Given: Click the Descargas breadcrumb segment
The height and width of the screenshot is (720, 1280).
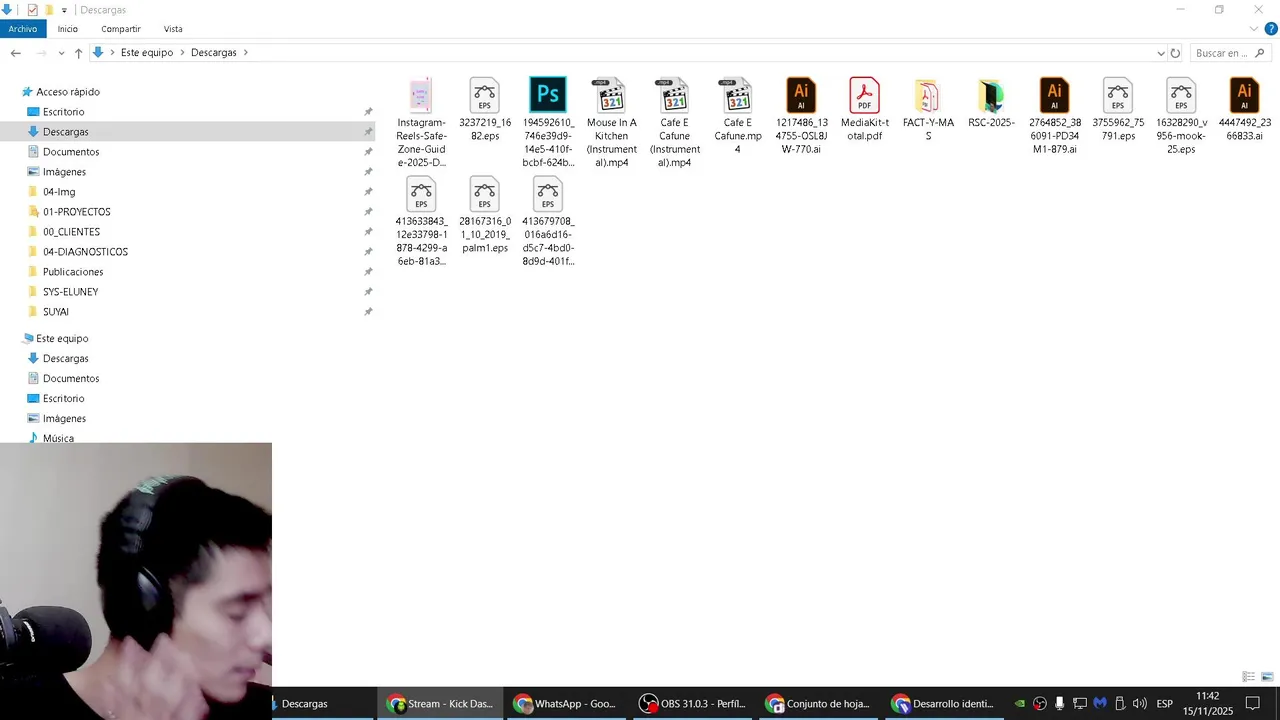Looking at the screenshot, I should click(214, 53).
